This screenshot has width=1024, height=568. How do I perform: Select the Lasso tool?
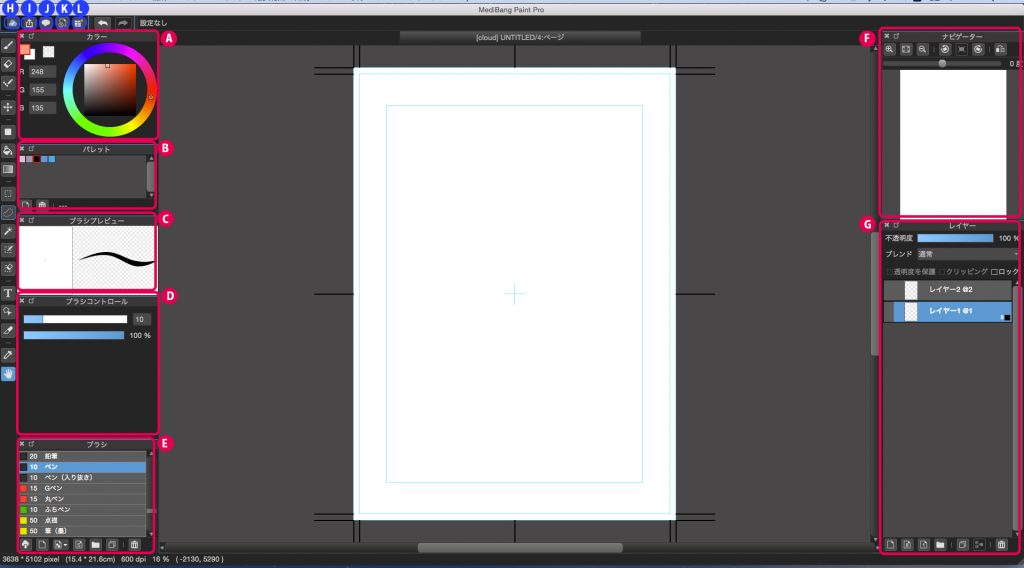8,213
